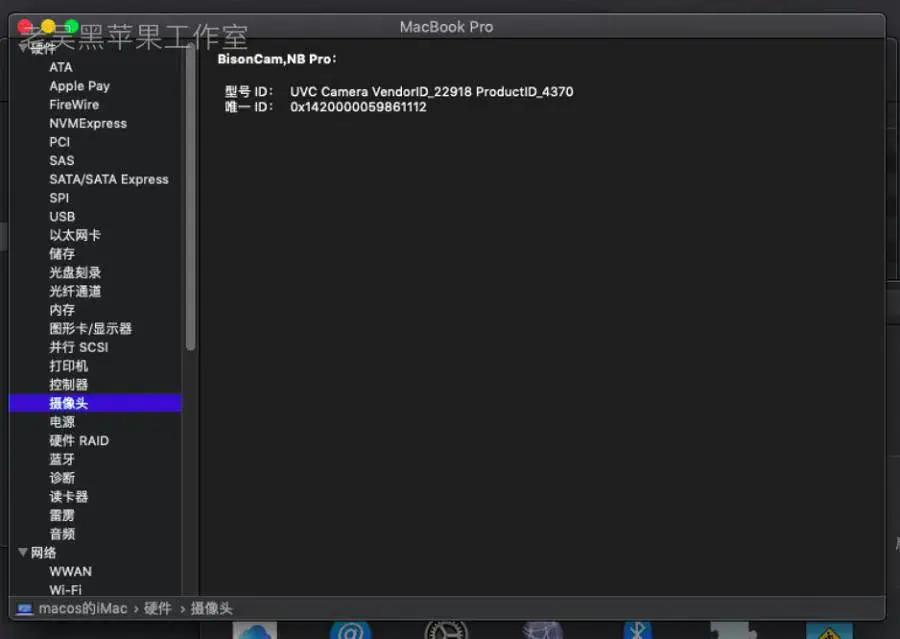The image size is (900, 639).
Task: Click the computer icon in the path bar
Action: (x=25, y=609)
